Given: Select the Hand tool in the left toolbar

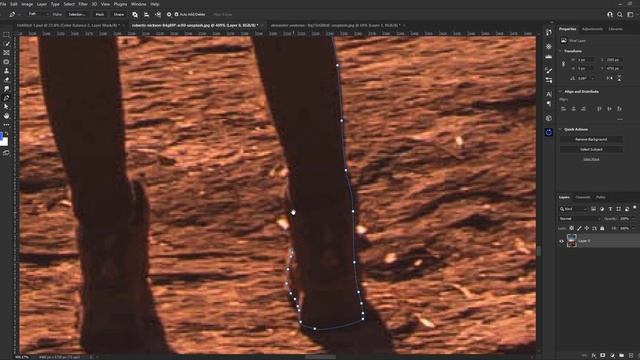Looking at the screenshot, I should coord(6,116).
